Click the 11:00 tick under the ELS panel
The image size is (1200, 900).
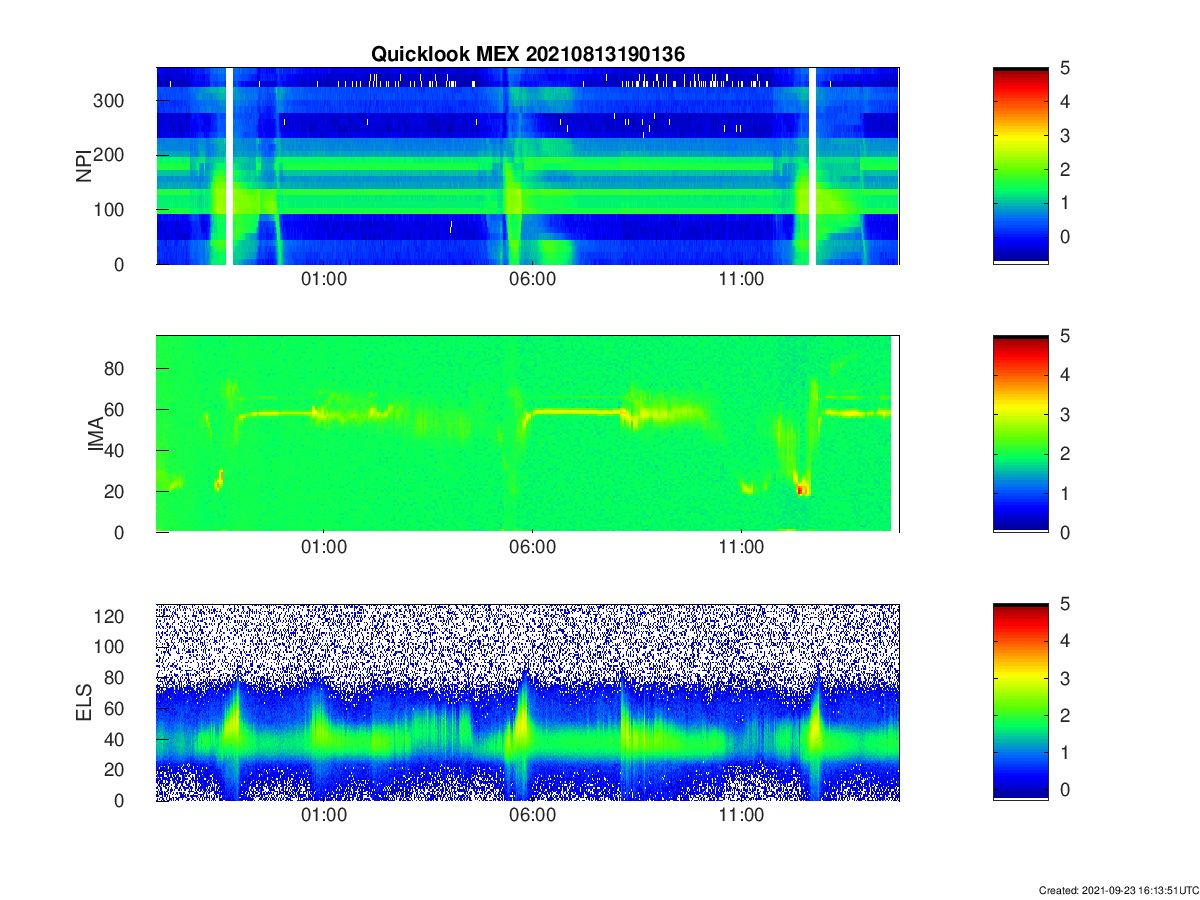point(741,815)
